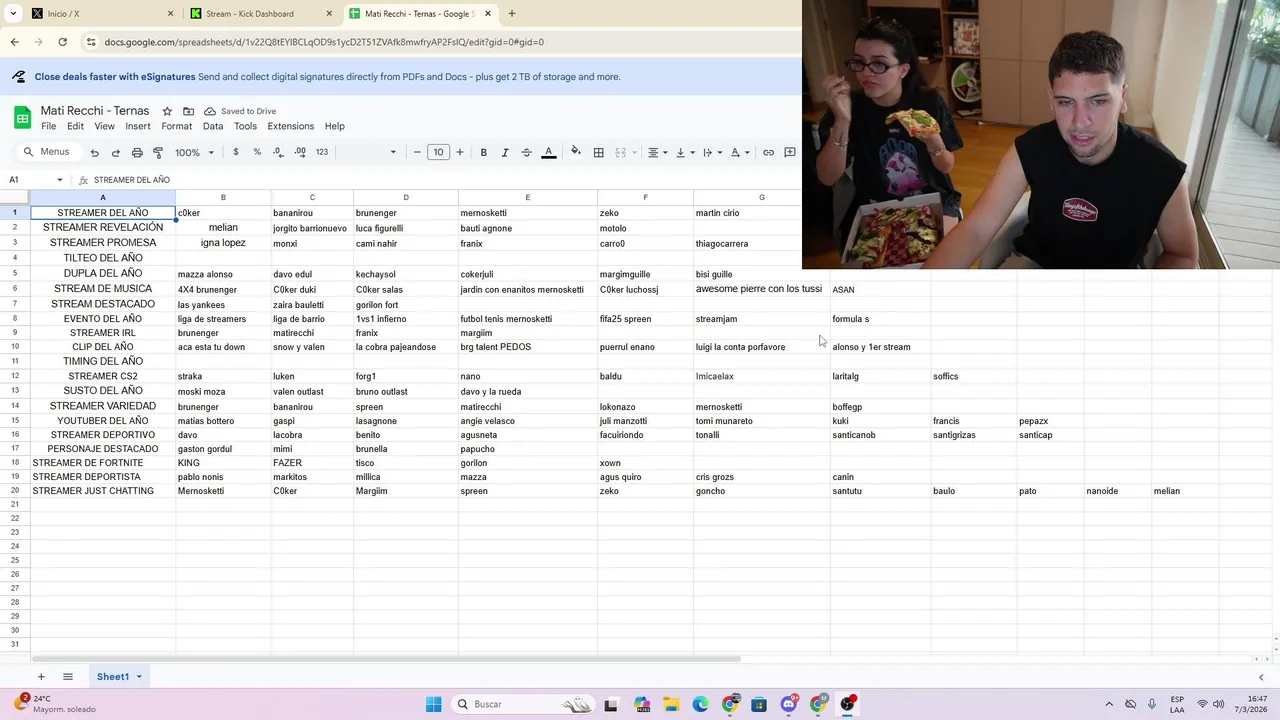Click Increase decimal places icon

tap(300, 152)
